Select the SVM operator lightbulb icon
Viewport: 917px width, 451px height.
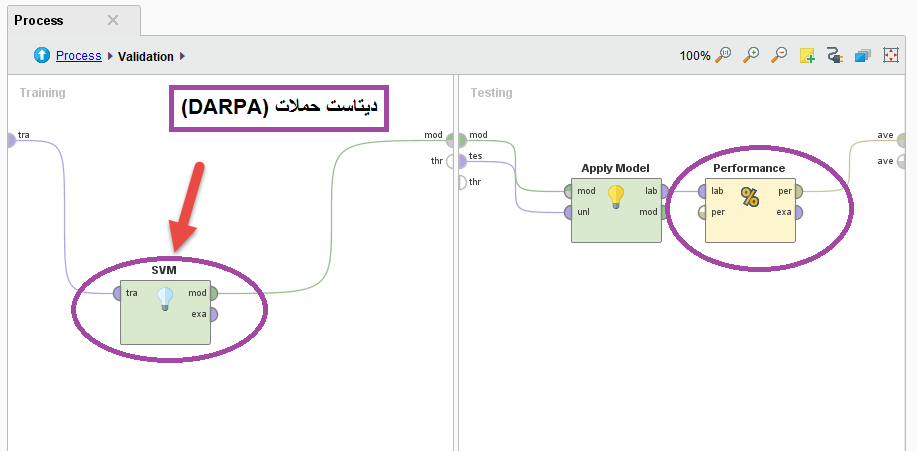165,299
